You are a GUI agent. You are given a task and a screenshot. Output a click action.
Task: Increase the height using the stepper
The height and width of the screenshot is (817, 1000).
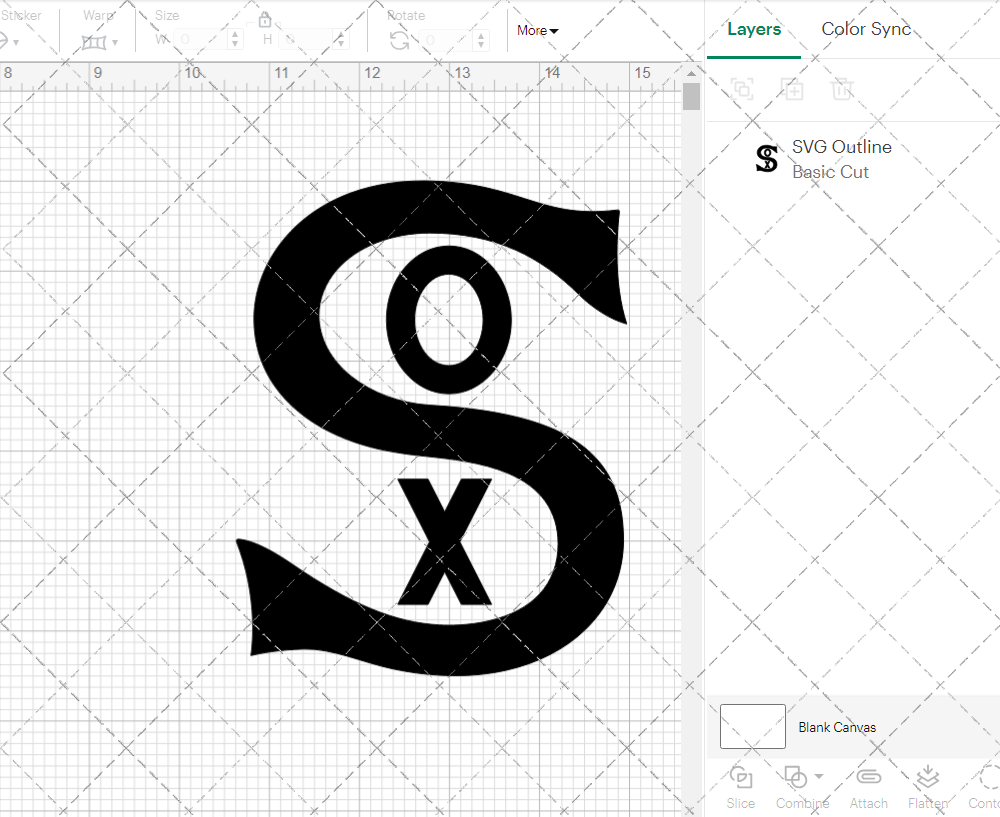point(341,34)
